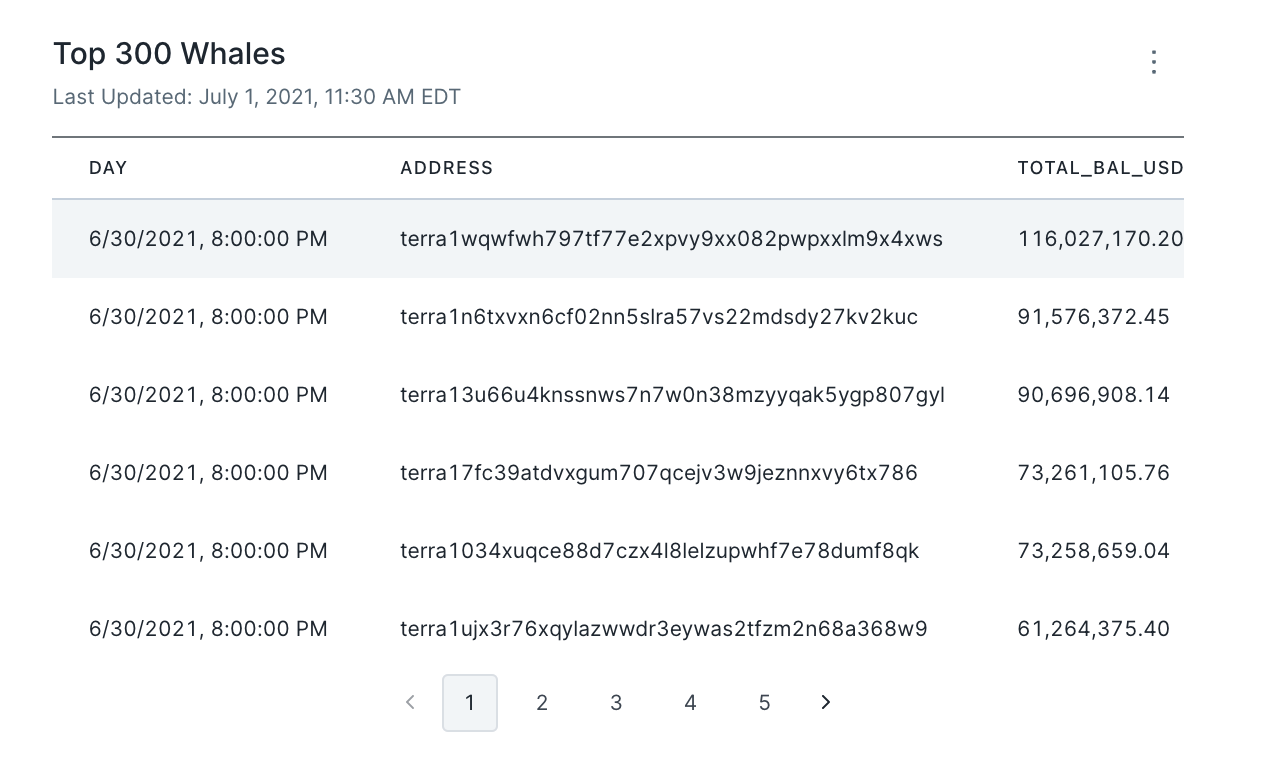Click address terra1n6txvxn6cf02nn5slra57vs22mdsdy27kv2kuc

point(659,317)
